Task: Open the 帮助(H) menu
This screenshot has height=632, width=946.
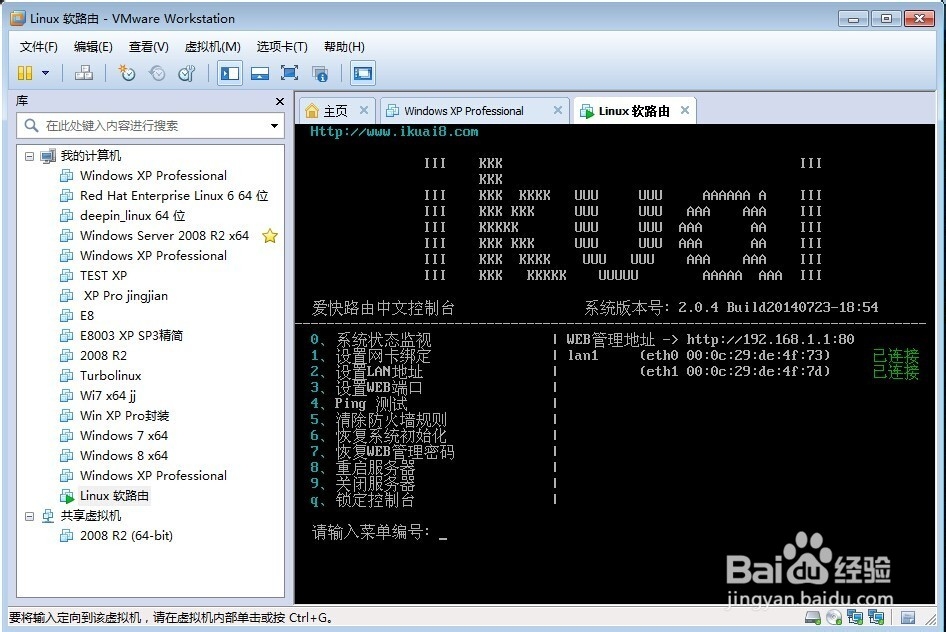Action: click(344, 46)
